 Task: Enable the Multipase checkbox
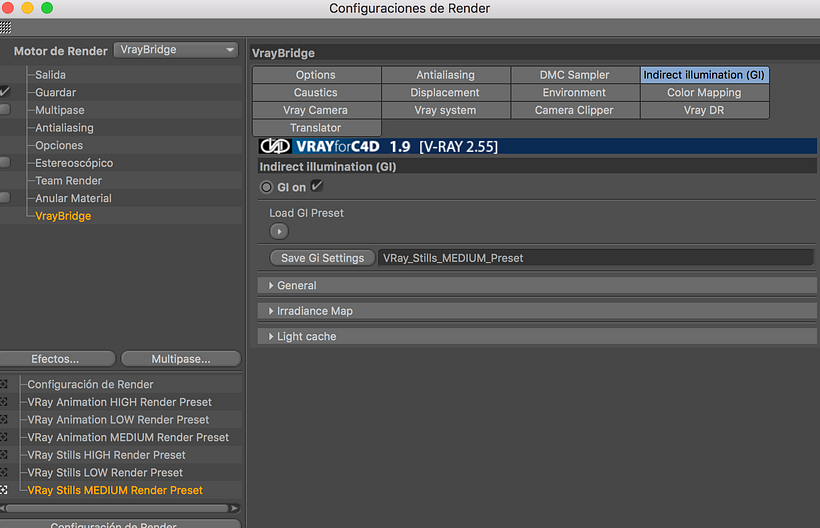click(x=5, y=110)
